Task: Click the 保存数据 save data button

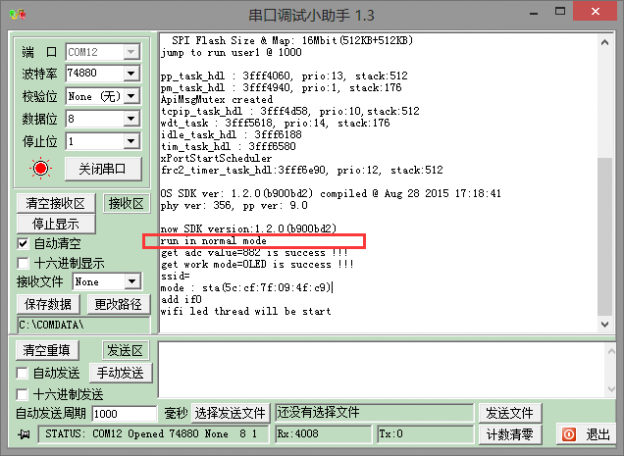Action: point(48,304)
